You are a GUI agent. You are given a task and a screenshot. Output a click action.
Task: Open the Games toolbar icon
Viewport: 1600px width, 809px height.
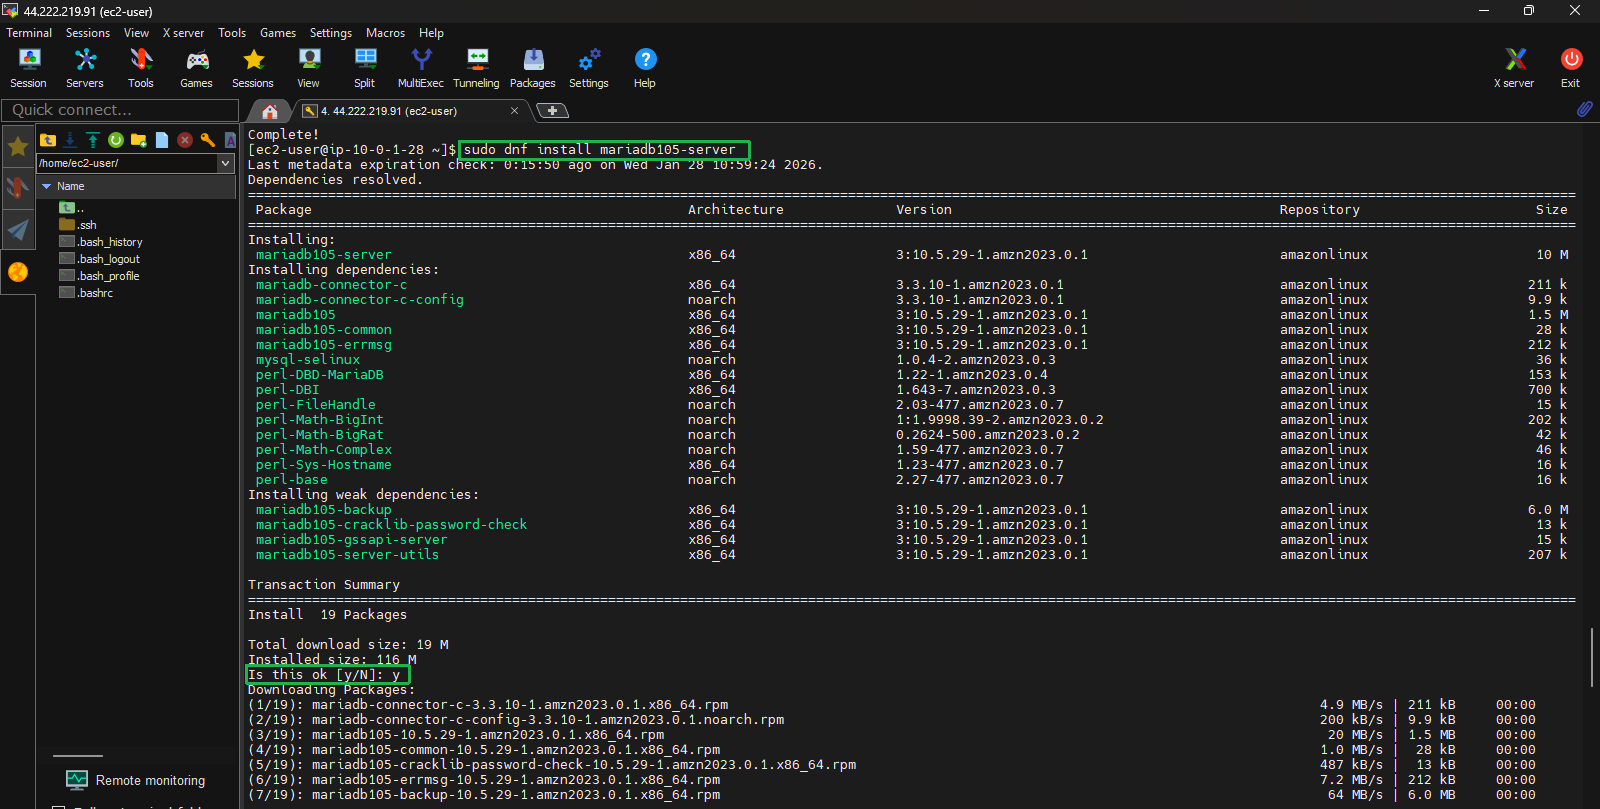[x=196, y=68]
